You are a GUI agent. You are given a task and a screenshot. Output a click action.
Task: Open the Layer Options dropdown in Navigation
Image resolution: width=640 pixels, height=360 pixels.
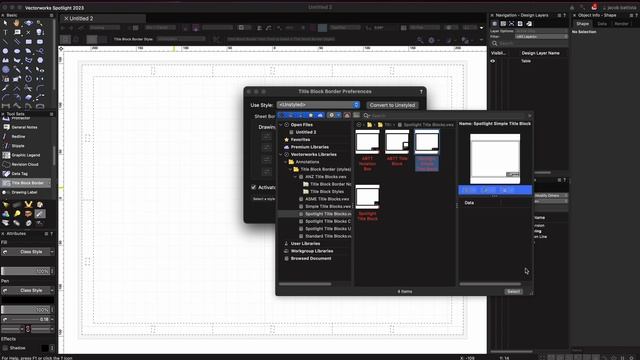coord(541,31)
